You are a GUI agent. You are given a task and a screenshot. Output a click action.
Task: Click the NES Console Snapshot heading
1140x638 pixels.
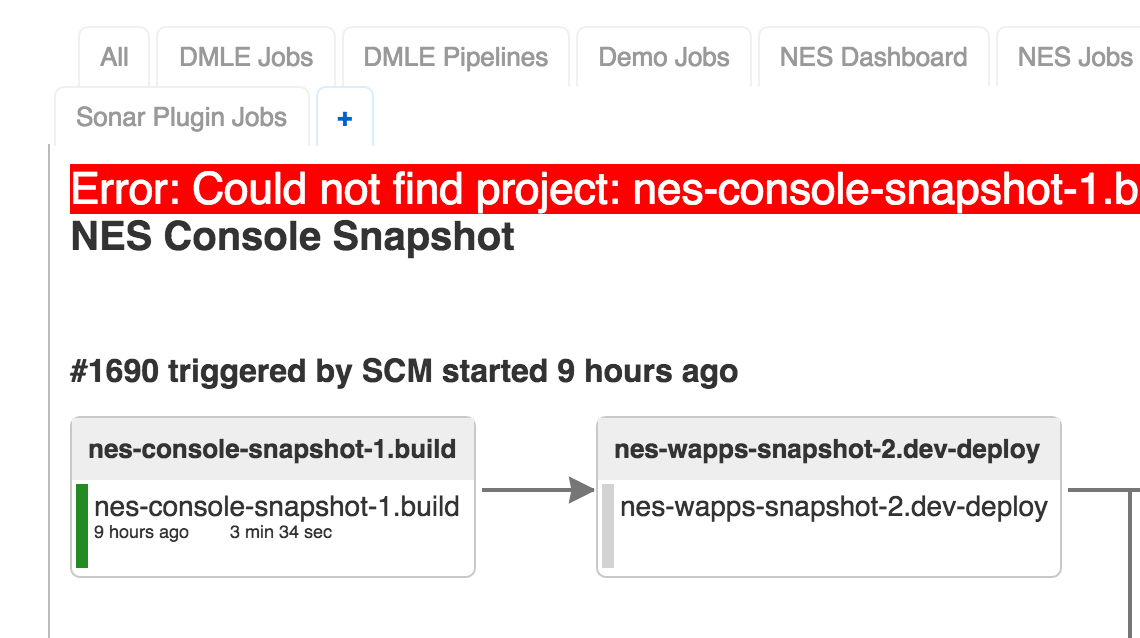[x=293, y=238]
